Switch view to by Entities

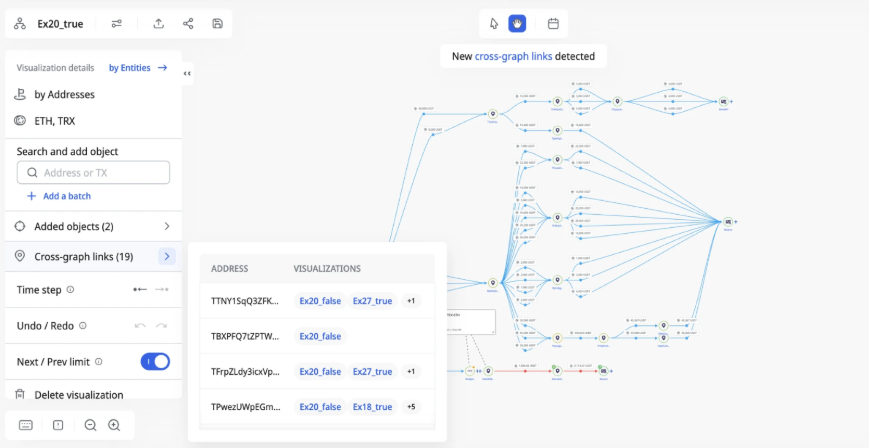pos(138,68)
